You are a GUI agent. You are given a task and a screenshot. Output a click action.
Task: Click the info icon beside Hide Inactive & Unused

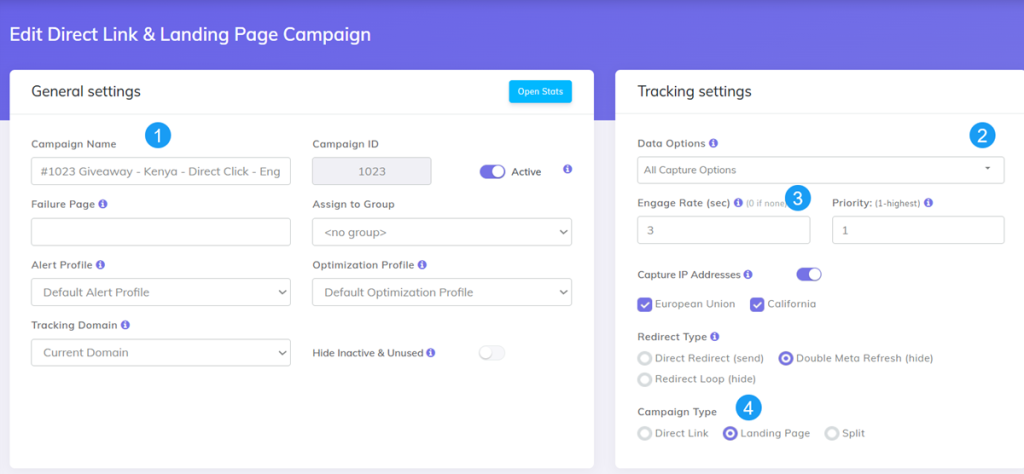431,353
